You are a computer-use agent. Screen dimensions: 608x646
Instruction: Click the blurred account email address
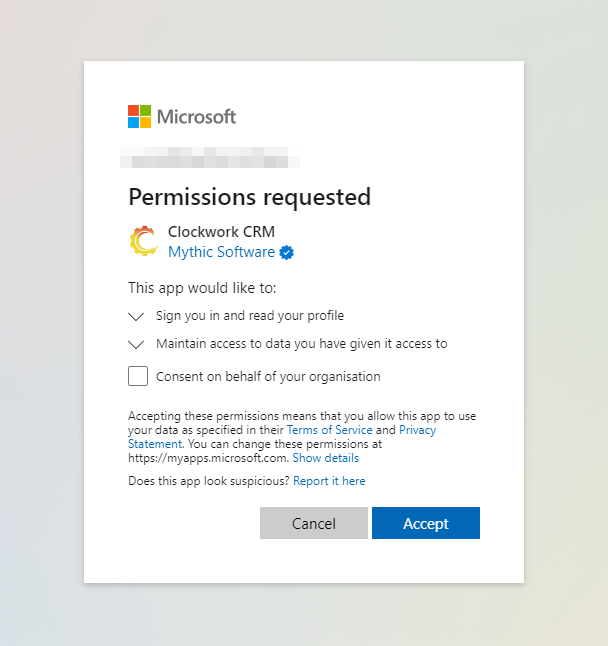click(210, 157)
